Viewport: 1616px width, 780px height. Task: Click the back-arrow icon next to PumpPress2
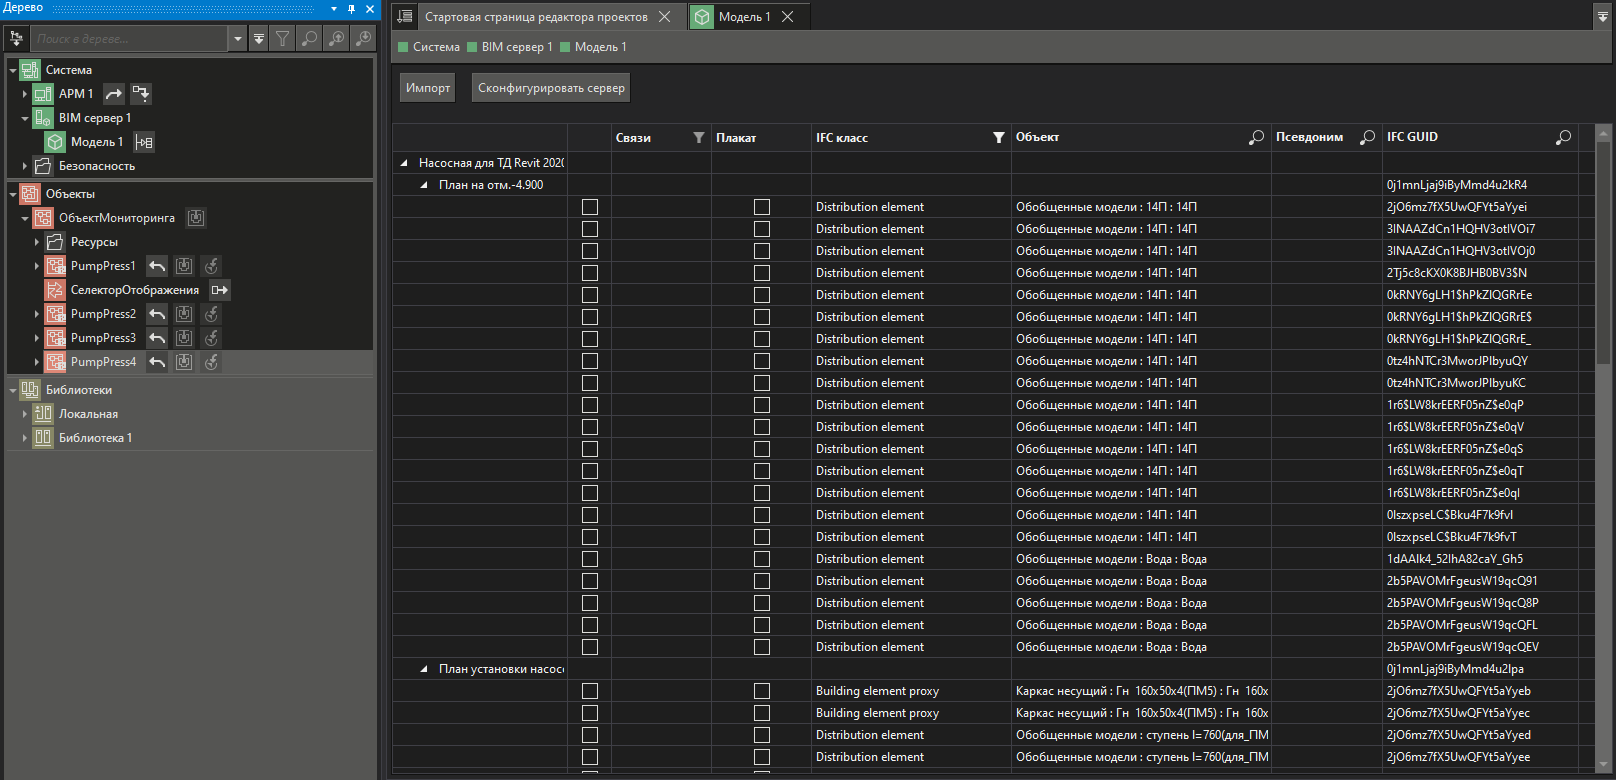pyautogui.click(x=157, y=314)
